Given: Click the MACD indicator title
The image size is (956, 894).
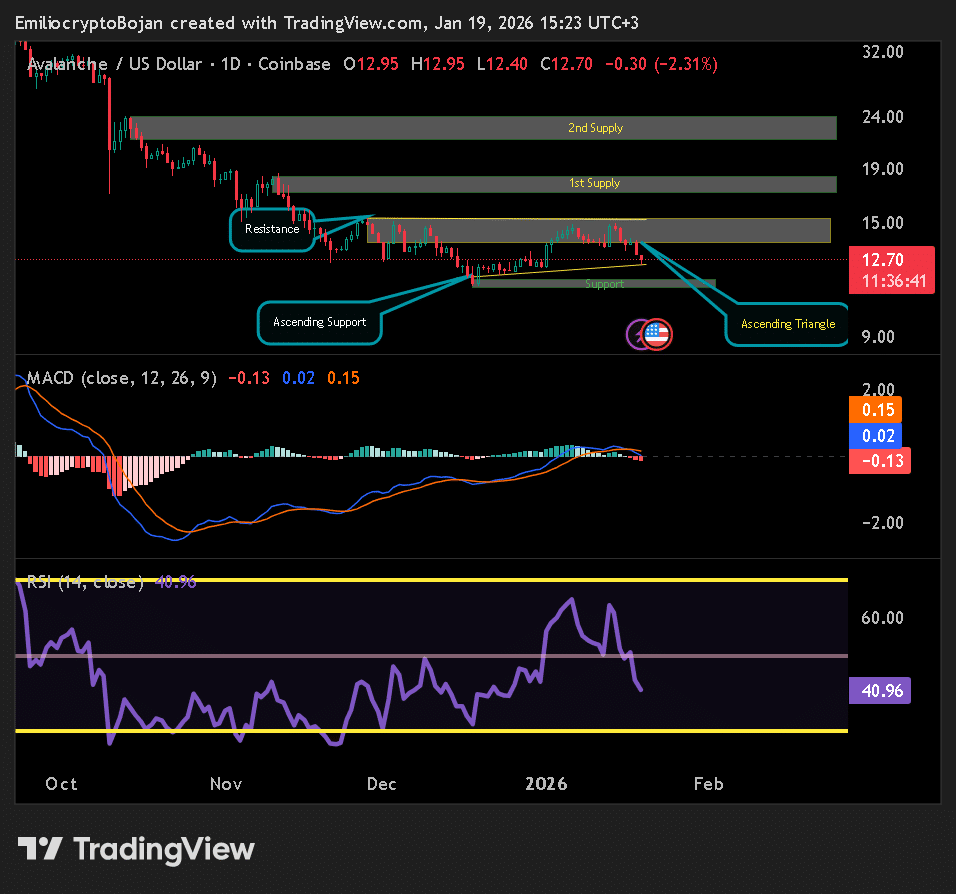Looking at the screenshot, I should click(121, 378).
